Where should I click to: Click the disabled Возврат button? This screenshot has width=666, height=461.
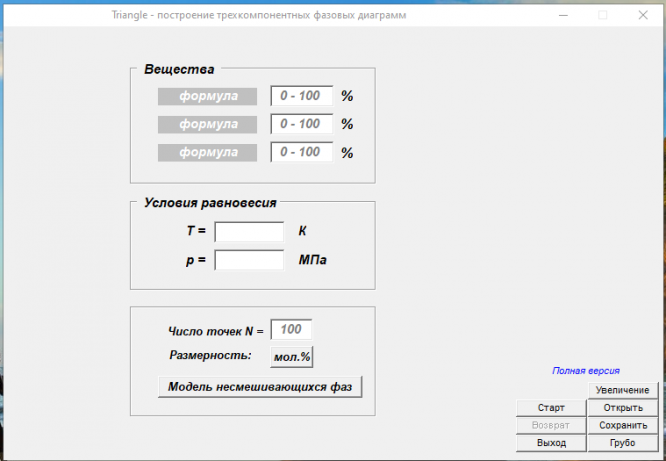pyautogui.click(x=551, y=425)
